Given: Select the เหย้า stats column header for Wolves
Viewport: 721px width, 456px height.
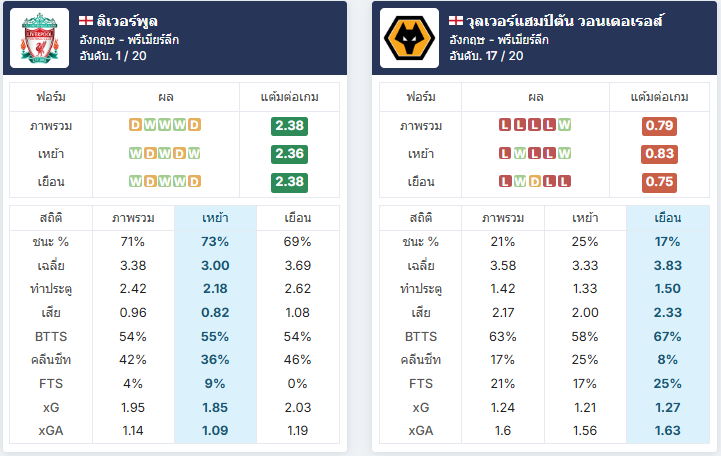Looking at the screenshot, I should [585, 218].
